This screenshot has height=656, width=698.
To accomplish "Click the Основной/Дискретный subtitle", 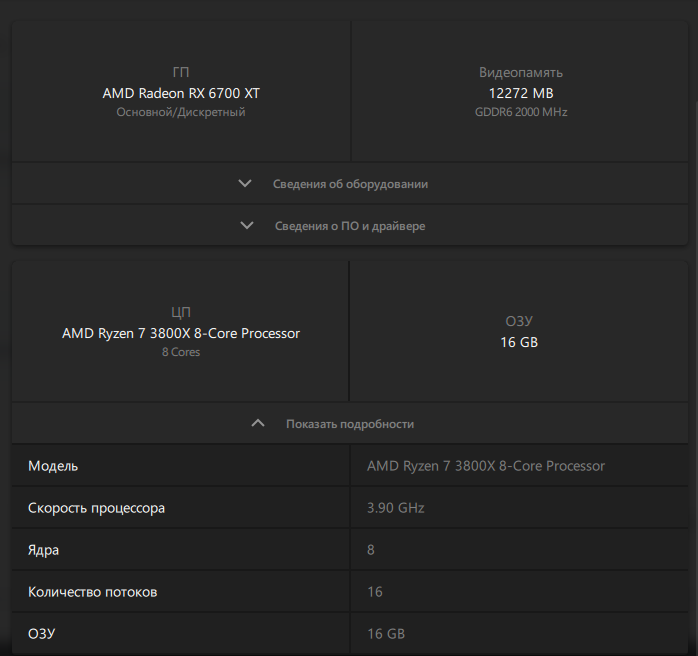I will (x=181, y=112).
